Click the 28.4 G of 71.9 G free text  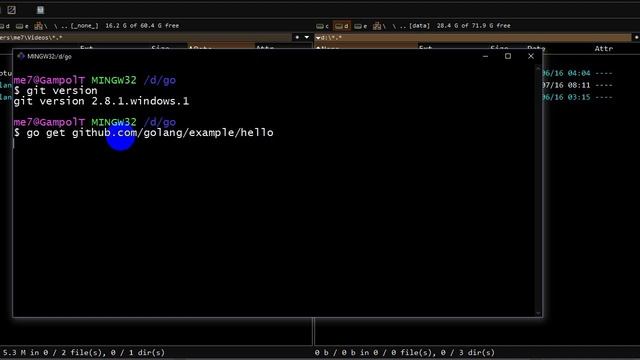coord(473,26)
